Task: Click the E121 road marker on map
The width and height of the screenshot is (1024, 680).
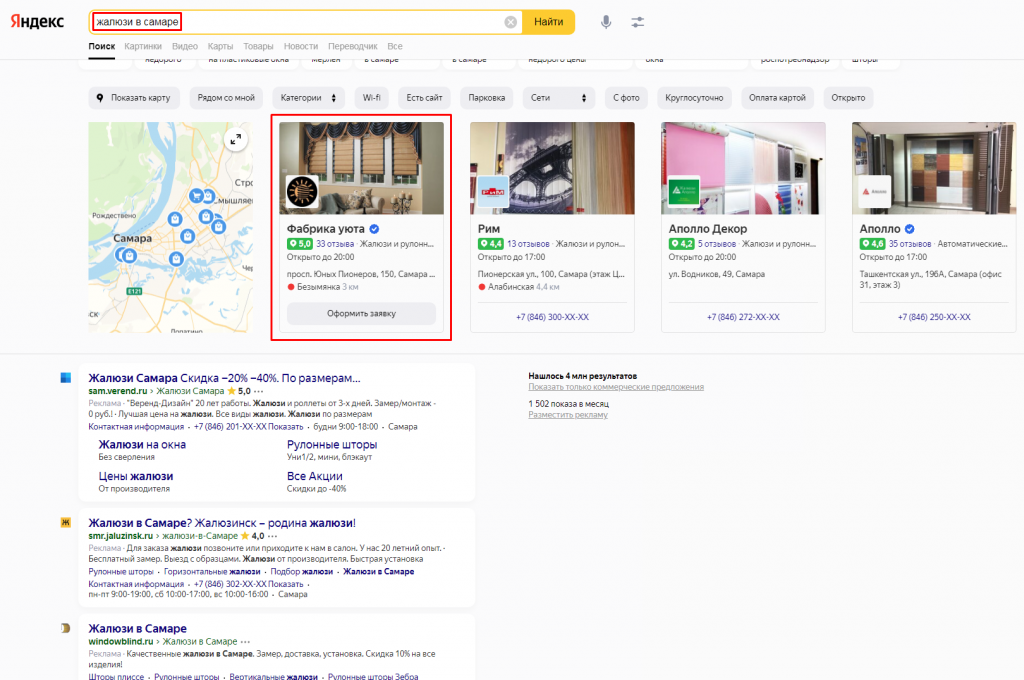Action: coord(134,291)
